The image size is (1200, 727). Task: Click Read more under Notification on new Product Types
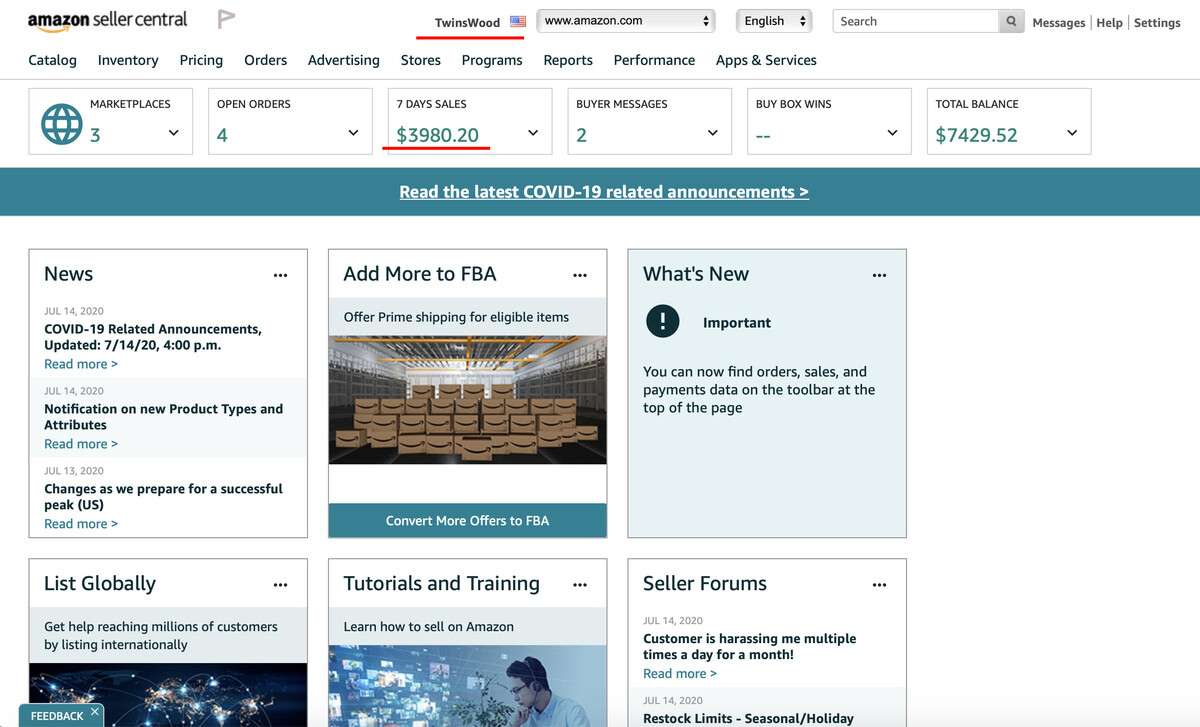tap(81, 444)
